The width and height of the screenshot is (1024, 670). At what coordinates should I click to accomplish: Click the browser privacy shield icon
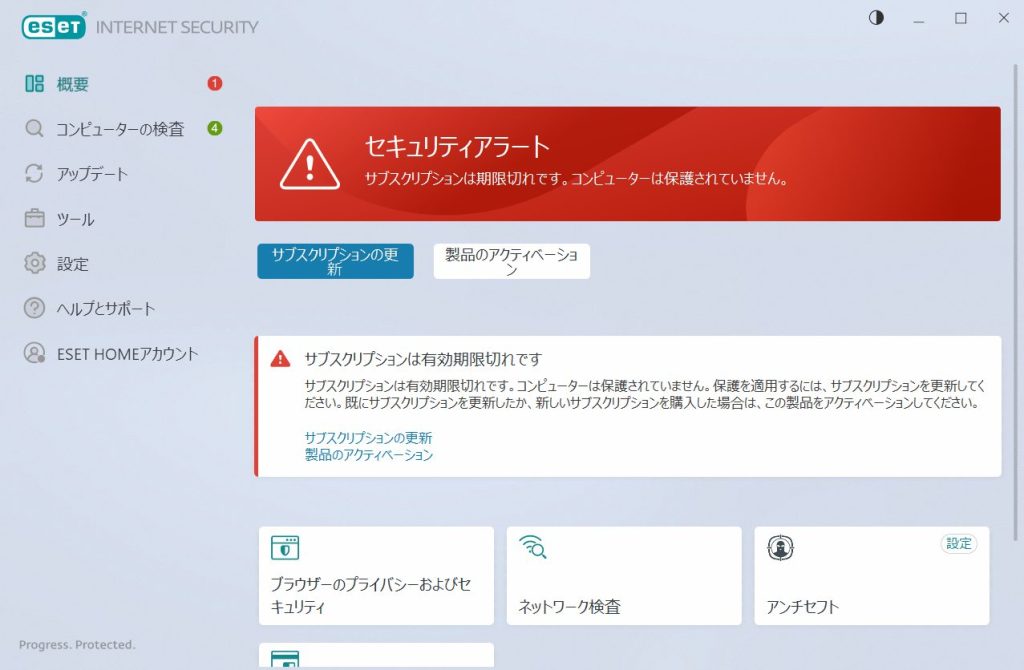coord(285,548)
